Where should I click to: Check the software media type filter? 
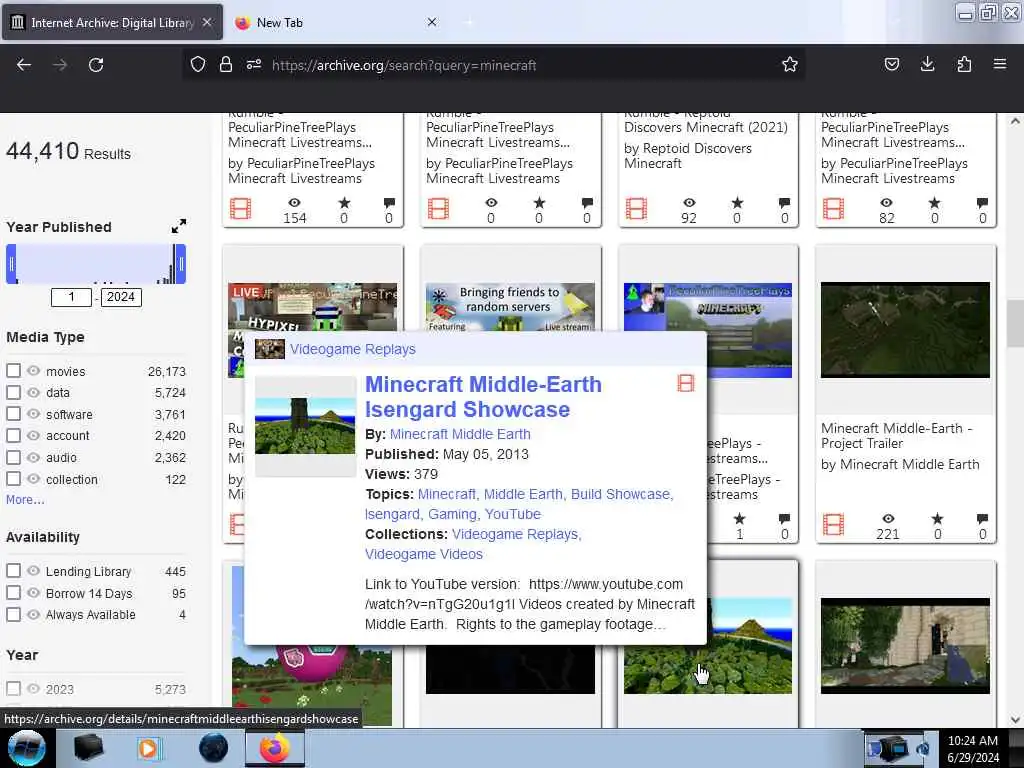click(13, 414)
